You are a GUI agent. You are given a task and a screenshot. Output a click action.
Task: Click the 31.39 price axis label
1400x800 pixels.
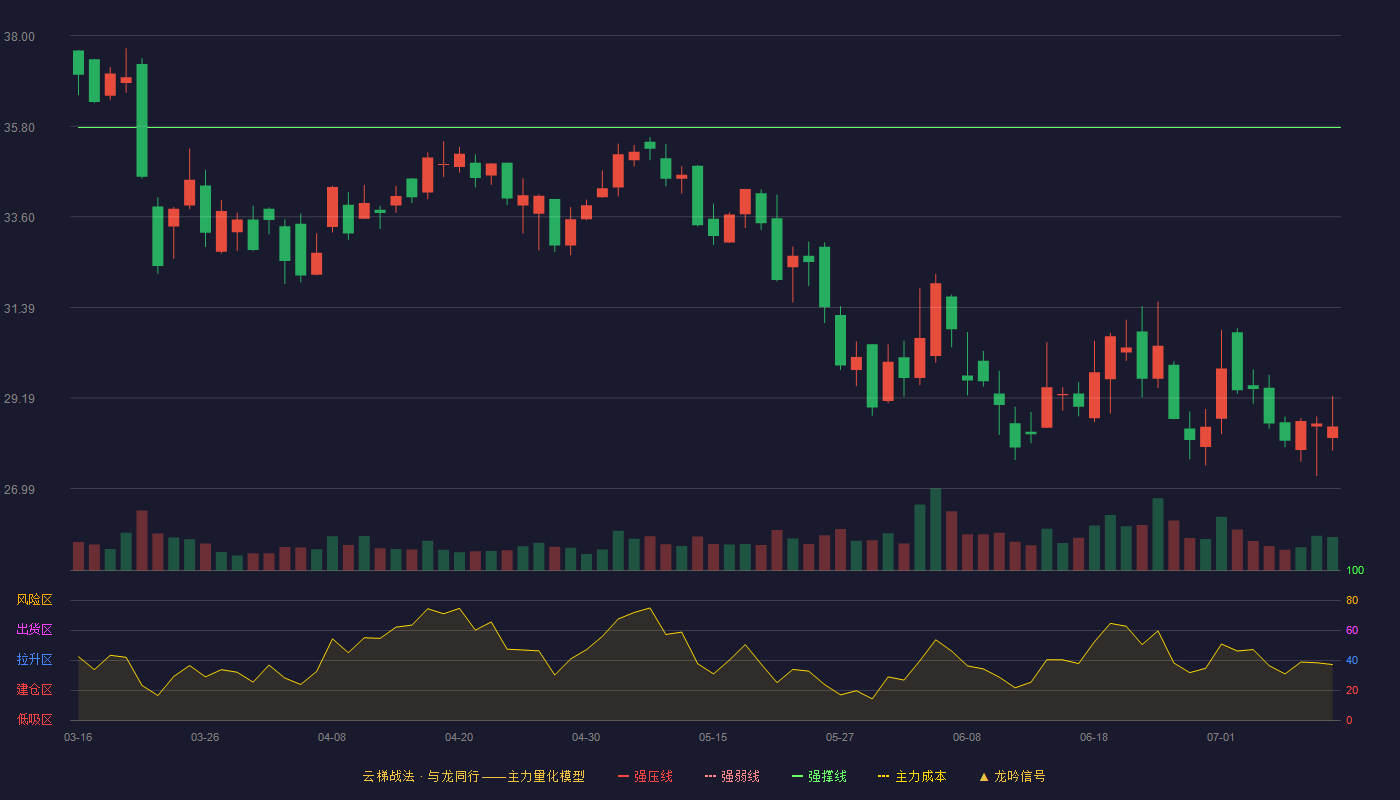[19, 309]
